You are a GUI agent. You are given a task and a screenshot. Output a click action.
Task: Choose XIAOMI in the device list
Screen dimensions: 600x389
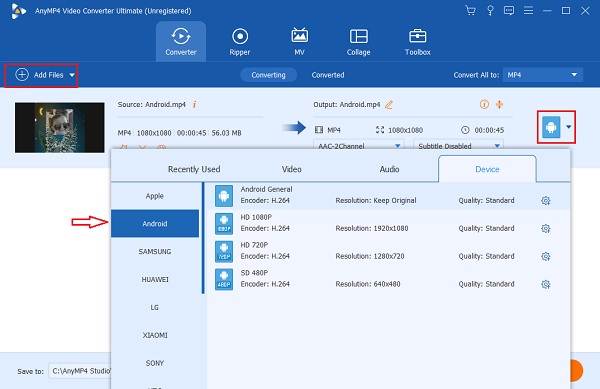tap(155, 335)
